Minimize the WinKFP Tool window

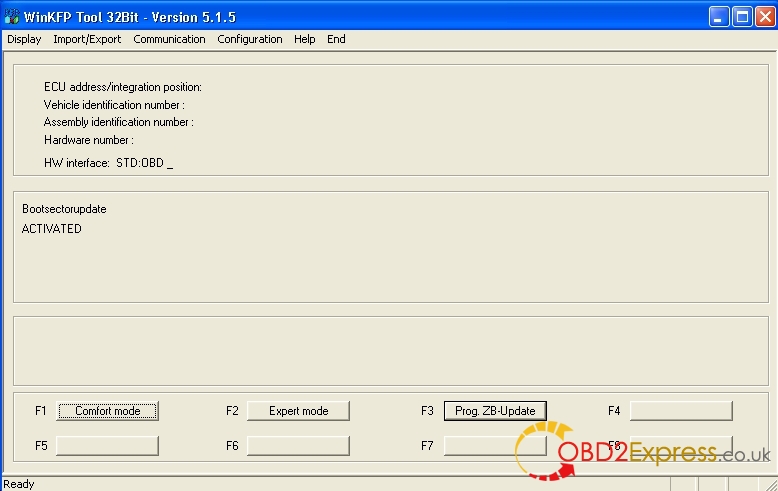(x=719, y=16)
